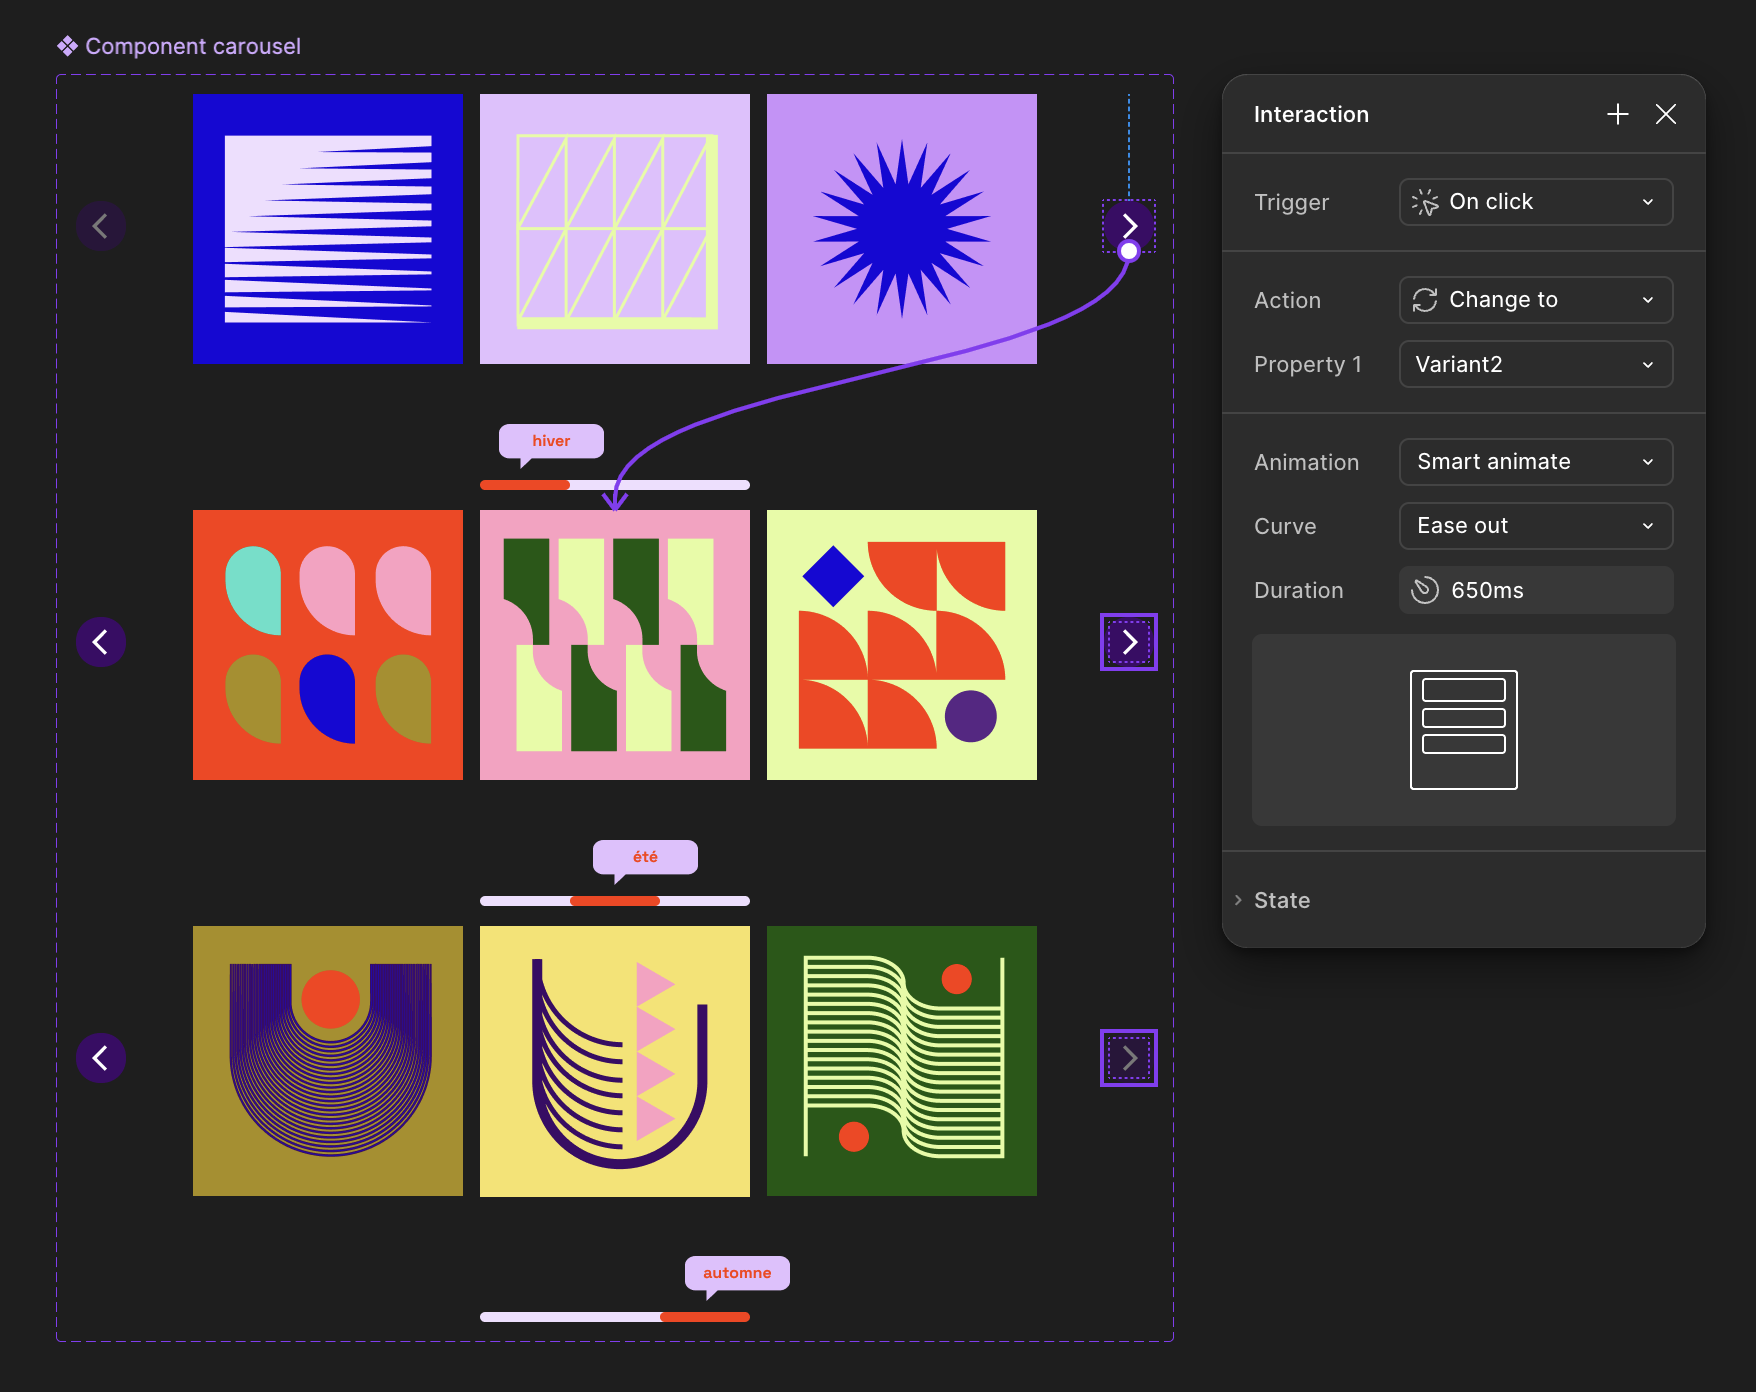The width and height of the screenshot is (1756, 1392).
Task: Click the hiver tooltip label
Action: [x=551, y=441]
